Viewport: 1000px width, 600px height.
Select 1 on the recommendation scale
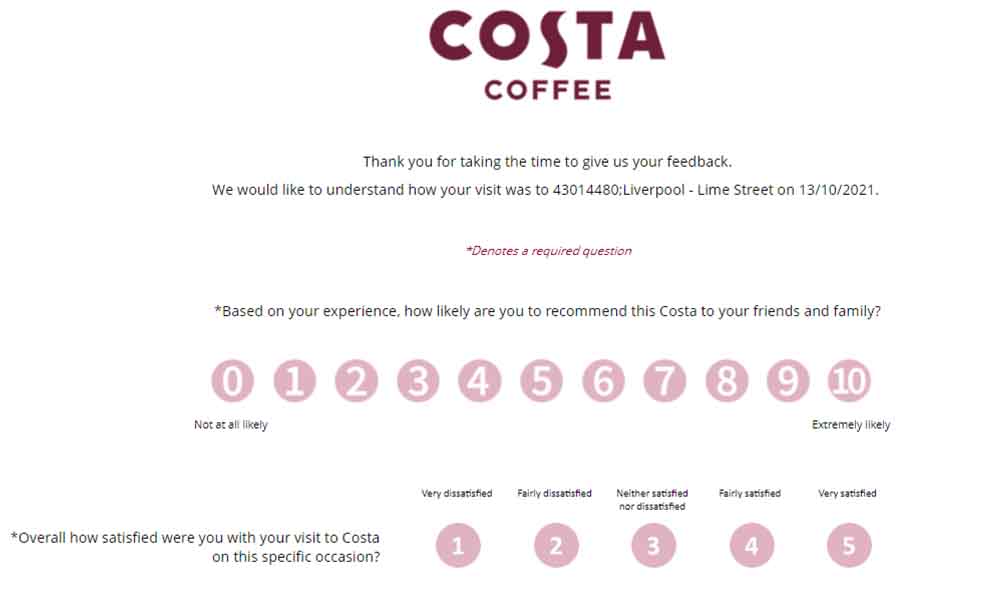pos(295,381)
